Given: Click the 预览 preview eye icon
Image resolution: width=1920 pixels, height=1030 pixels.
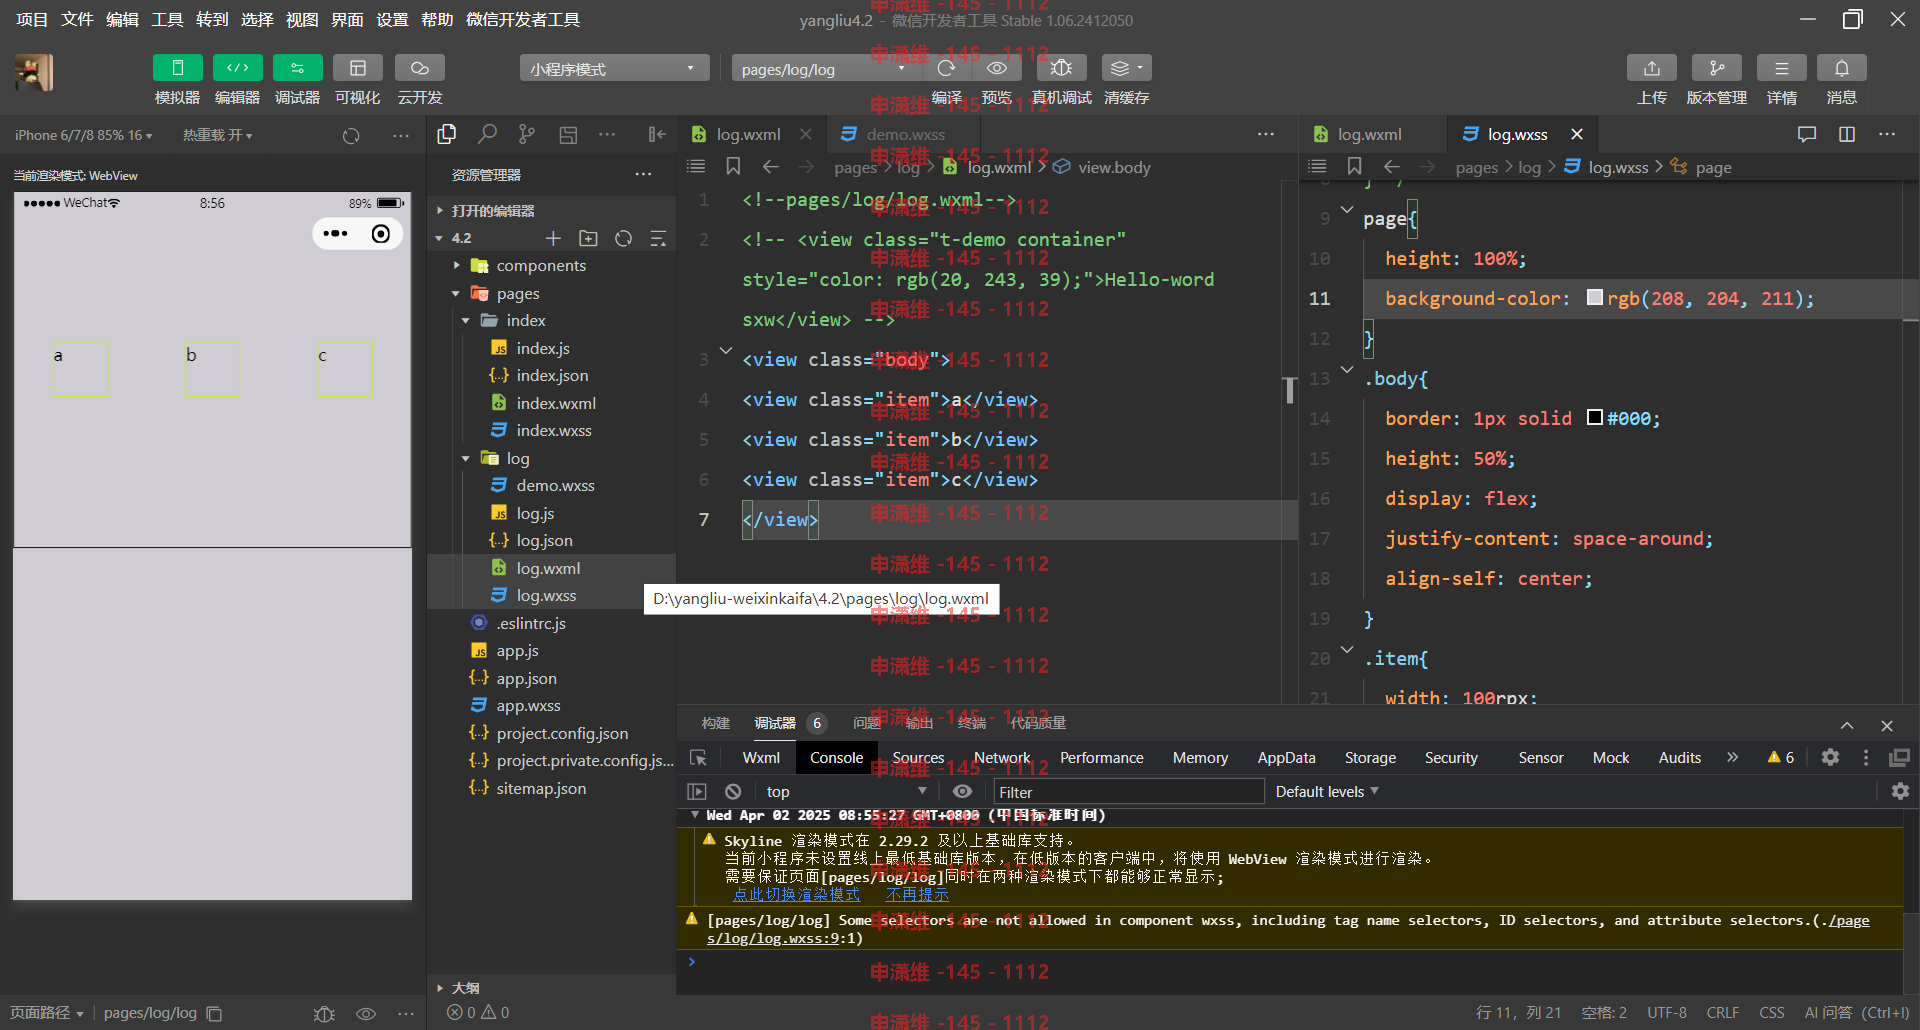Looking at the screenshot, I should pos(997,68).
